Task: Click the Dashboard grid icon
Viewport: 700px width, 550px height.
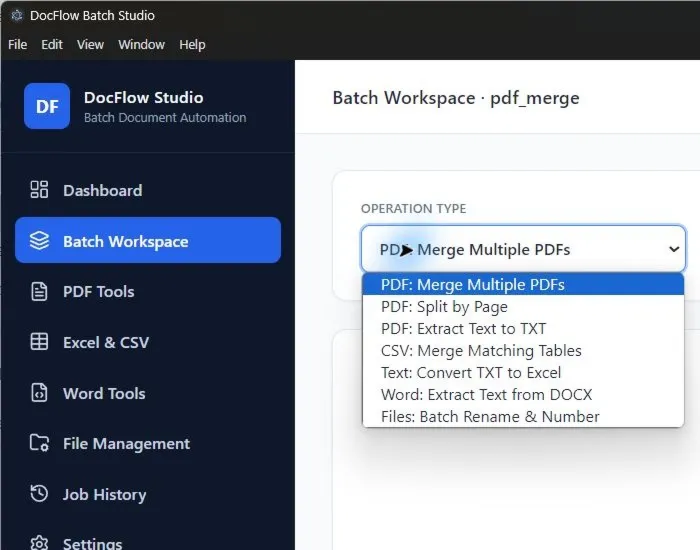Action: click(x=39, y=189)
